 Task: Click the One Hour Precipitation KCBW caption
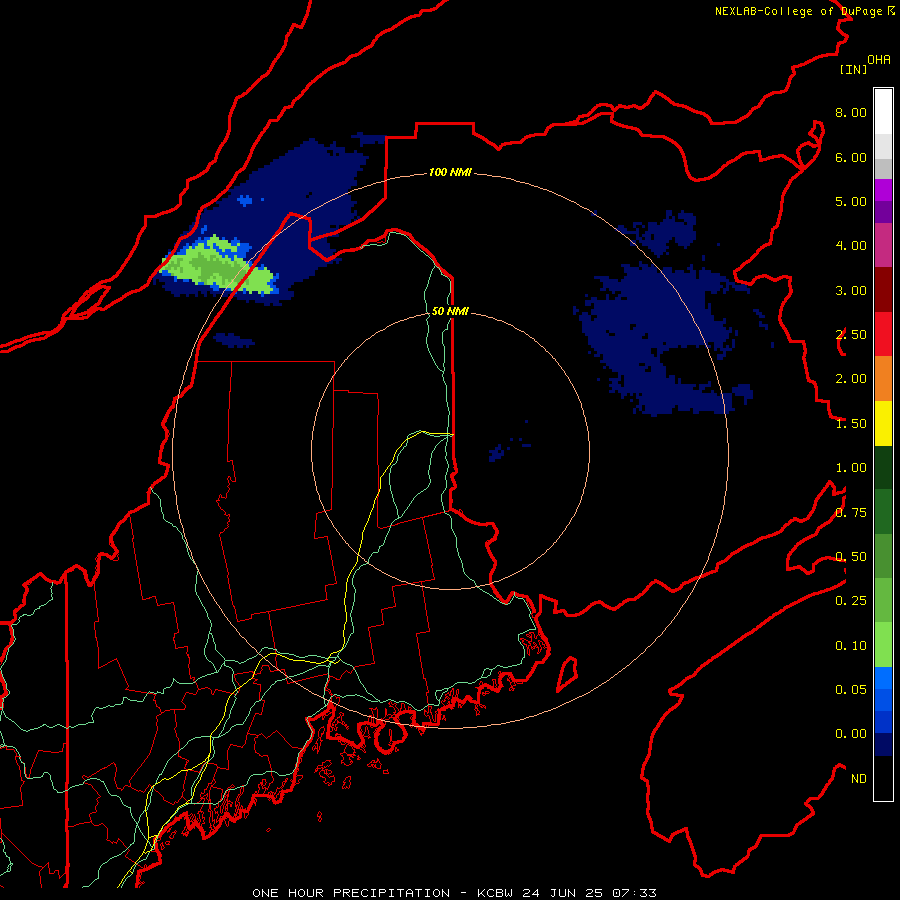[x=454, y=893]
